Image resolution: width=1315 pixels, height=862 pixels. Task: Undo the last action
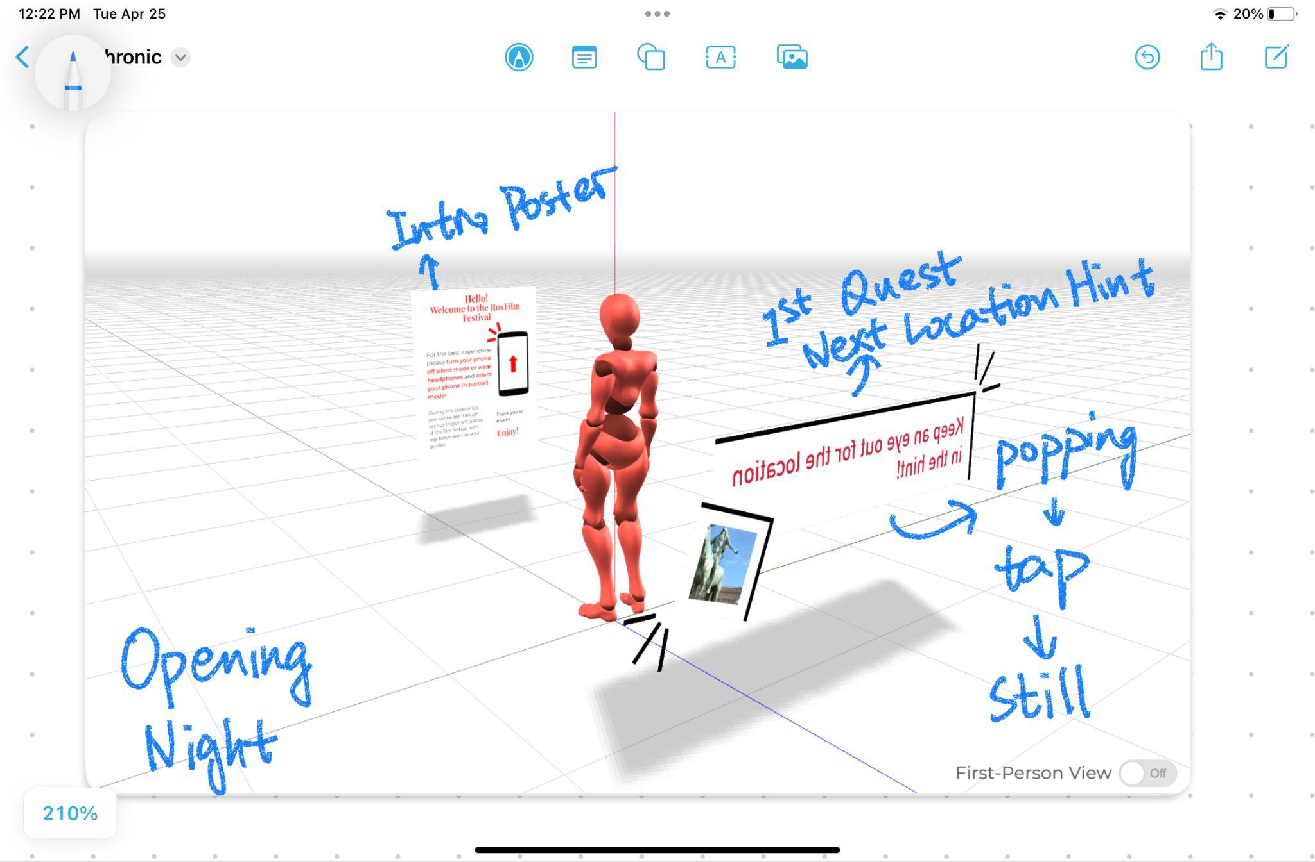[1147, 57]
